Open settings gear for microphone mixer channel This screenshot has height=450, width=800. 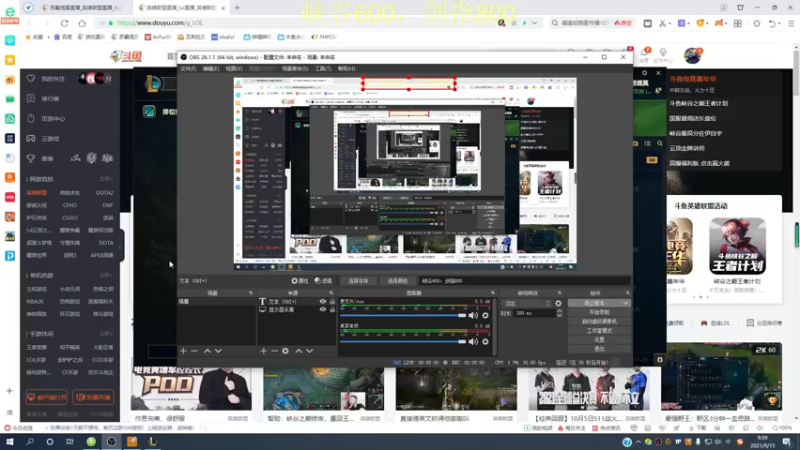tap(485, 315)
